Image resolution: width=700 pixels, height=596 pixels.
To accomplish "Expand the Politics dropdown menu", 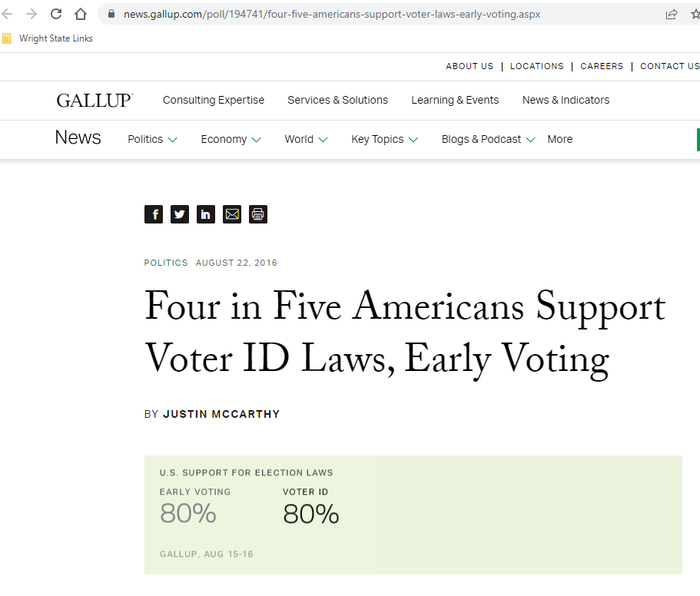I will (152, 139).
